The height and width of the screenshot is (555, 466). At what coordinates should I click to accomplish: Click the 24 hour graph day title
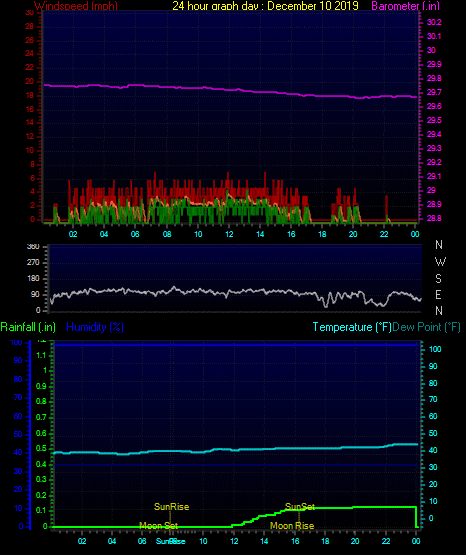[x=265, y=6]
